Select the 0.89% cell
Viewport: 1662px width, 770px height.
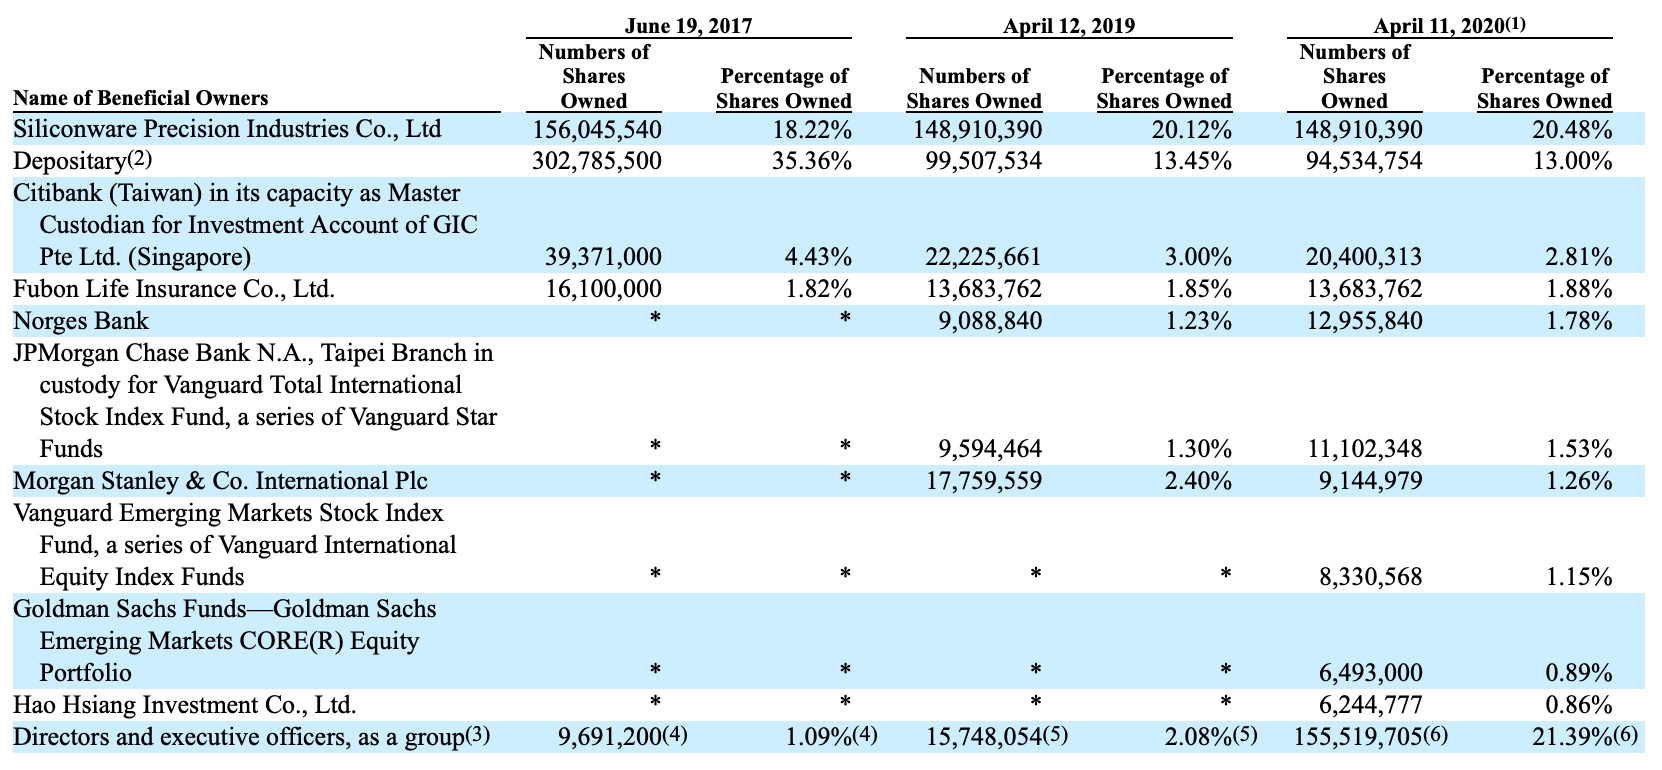[x=1579, y=673]
